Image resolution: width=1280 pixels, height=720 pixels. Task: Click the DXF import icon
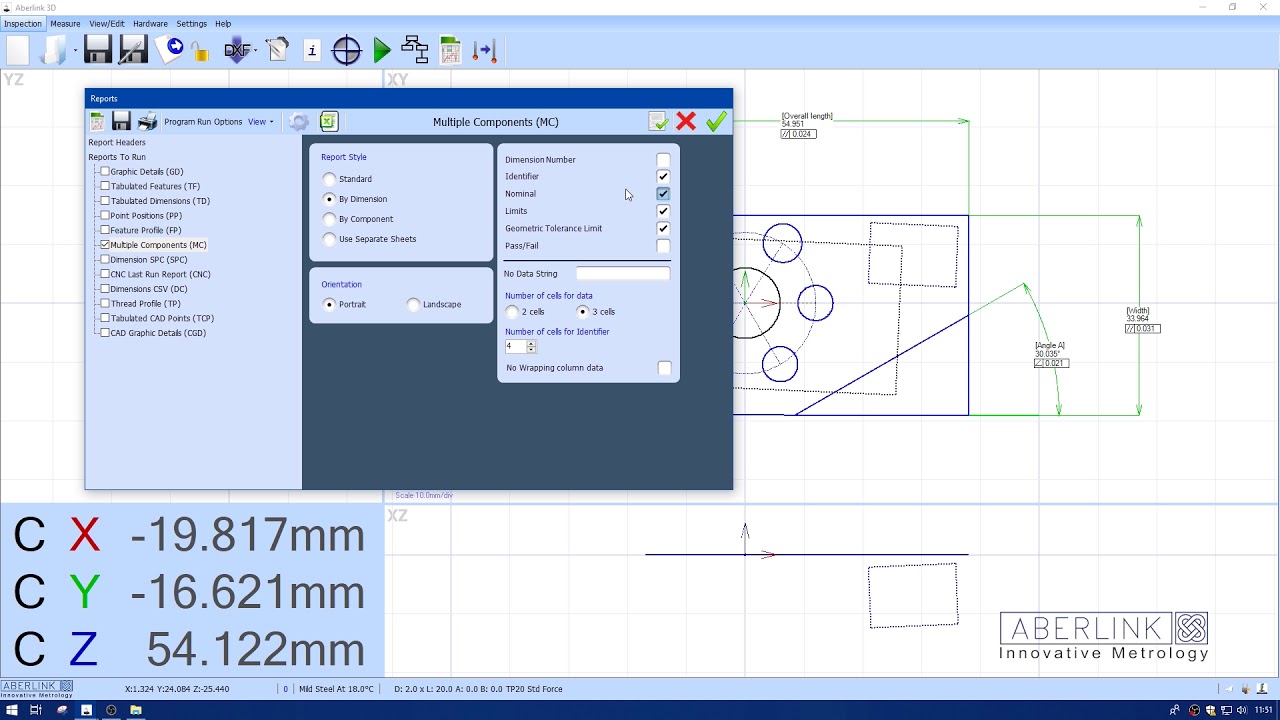(x=237, y=50)
